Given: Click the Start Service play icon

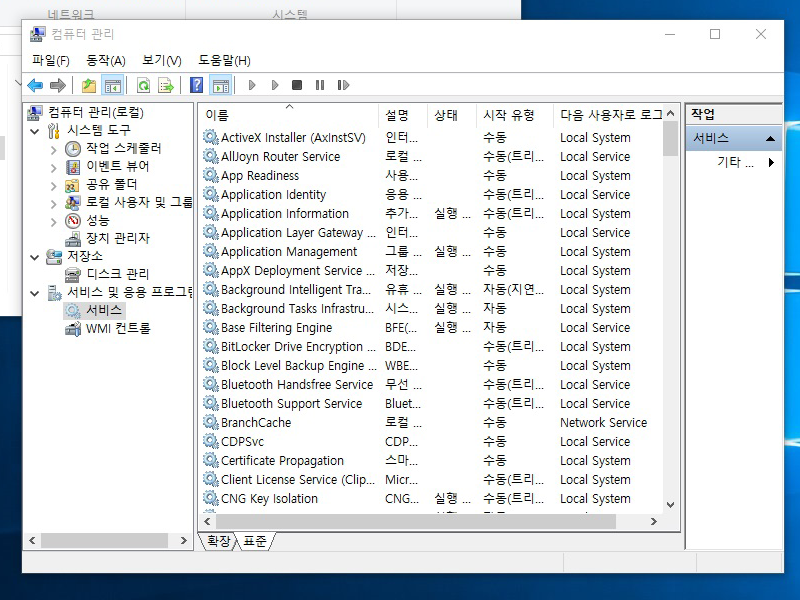Looking at the screenshot, I should (x=252, y=85).
